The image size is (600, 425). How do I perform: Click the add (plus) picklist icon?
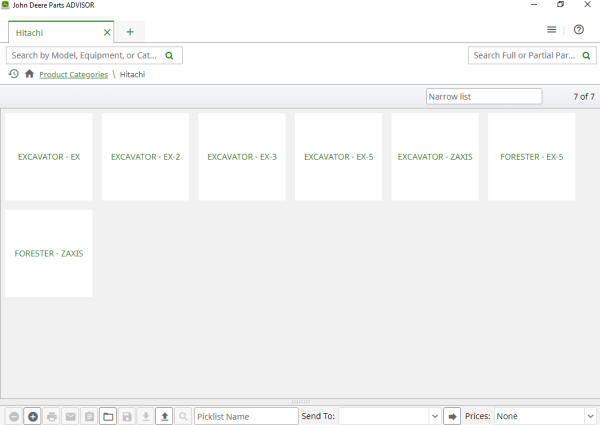[x=33, y=416]
